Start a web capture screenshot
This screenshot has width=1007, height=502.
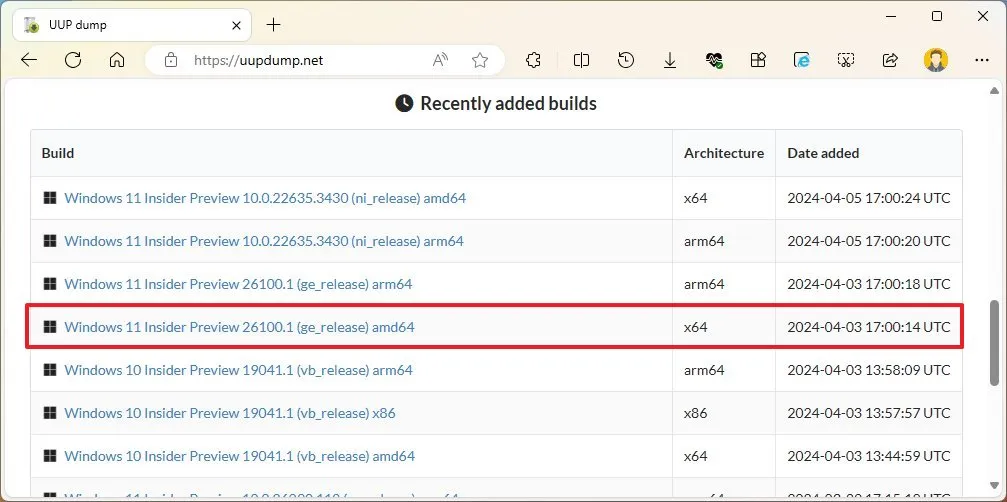[846, 60]
